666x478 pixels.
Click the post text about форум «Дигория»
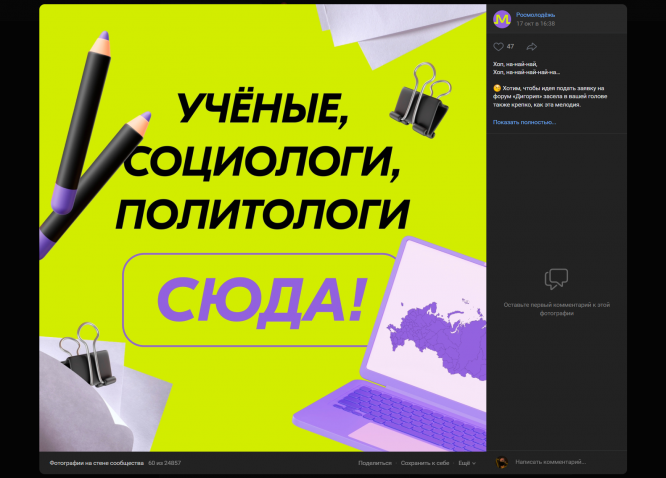pos(550,96)
